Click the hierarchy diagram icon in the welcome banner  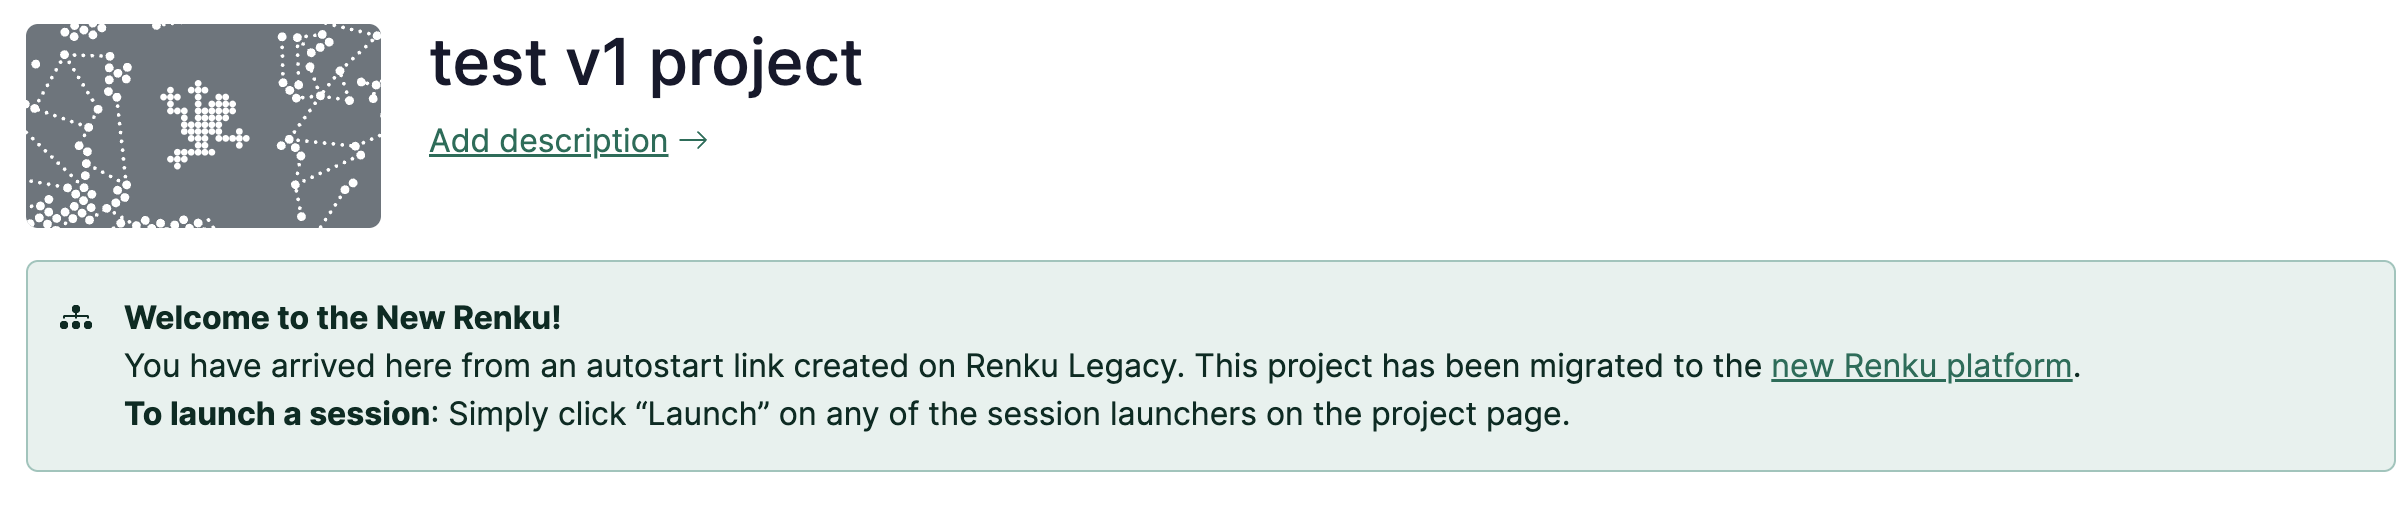(x=76, y=319)
